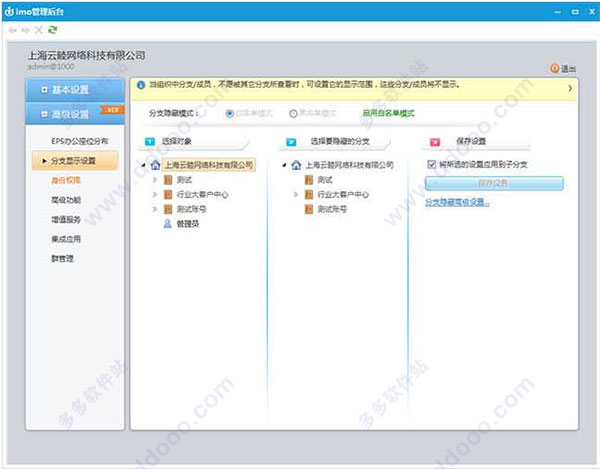Screen dimensions: 600x469
Task: Click the back arrow navigation icon
Action: (13, 30)
